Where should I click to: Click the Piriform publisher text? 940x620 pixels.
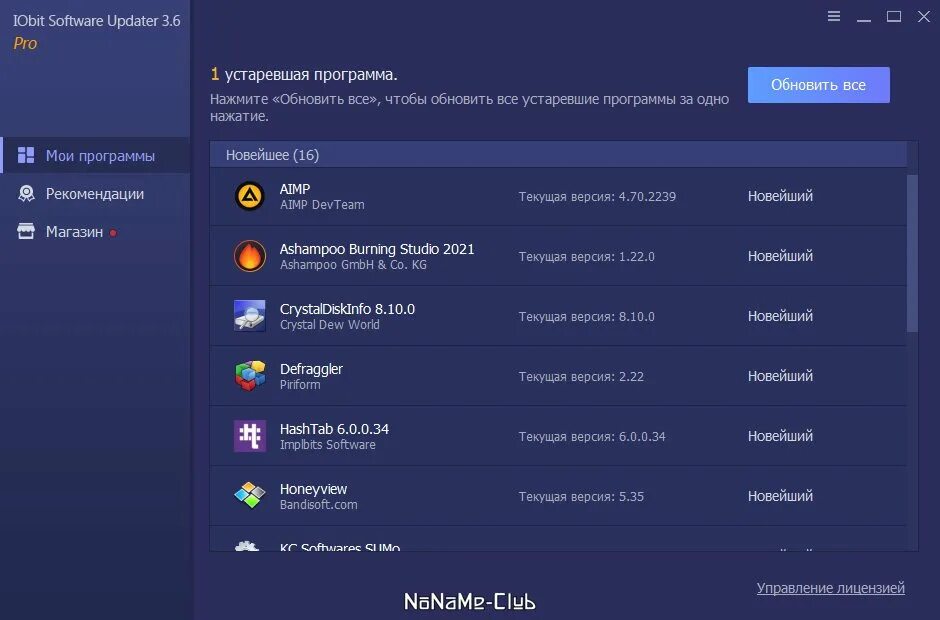pyautogui.click(x=300, y=384)
